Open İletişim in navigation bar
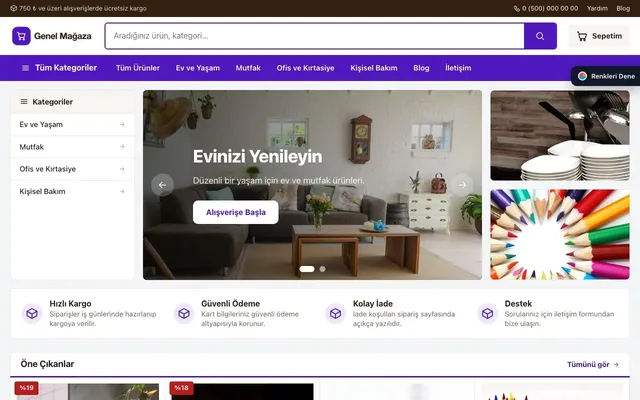This screenshot has height=400, width=640. point(458,68)
